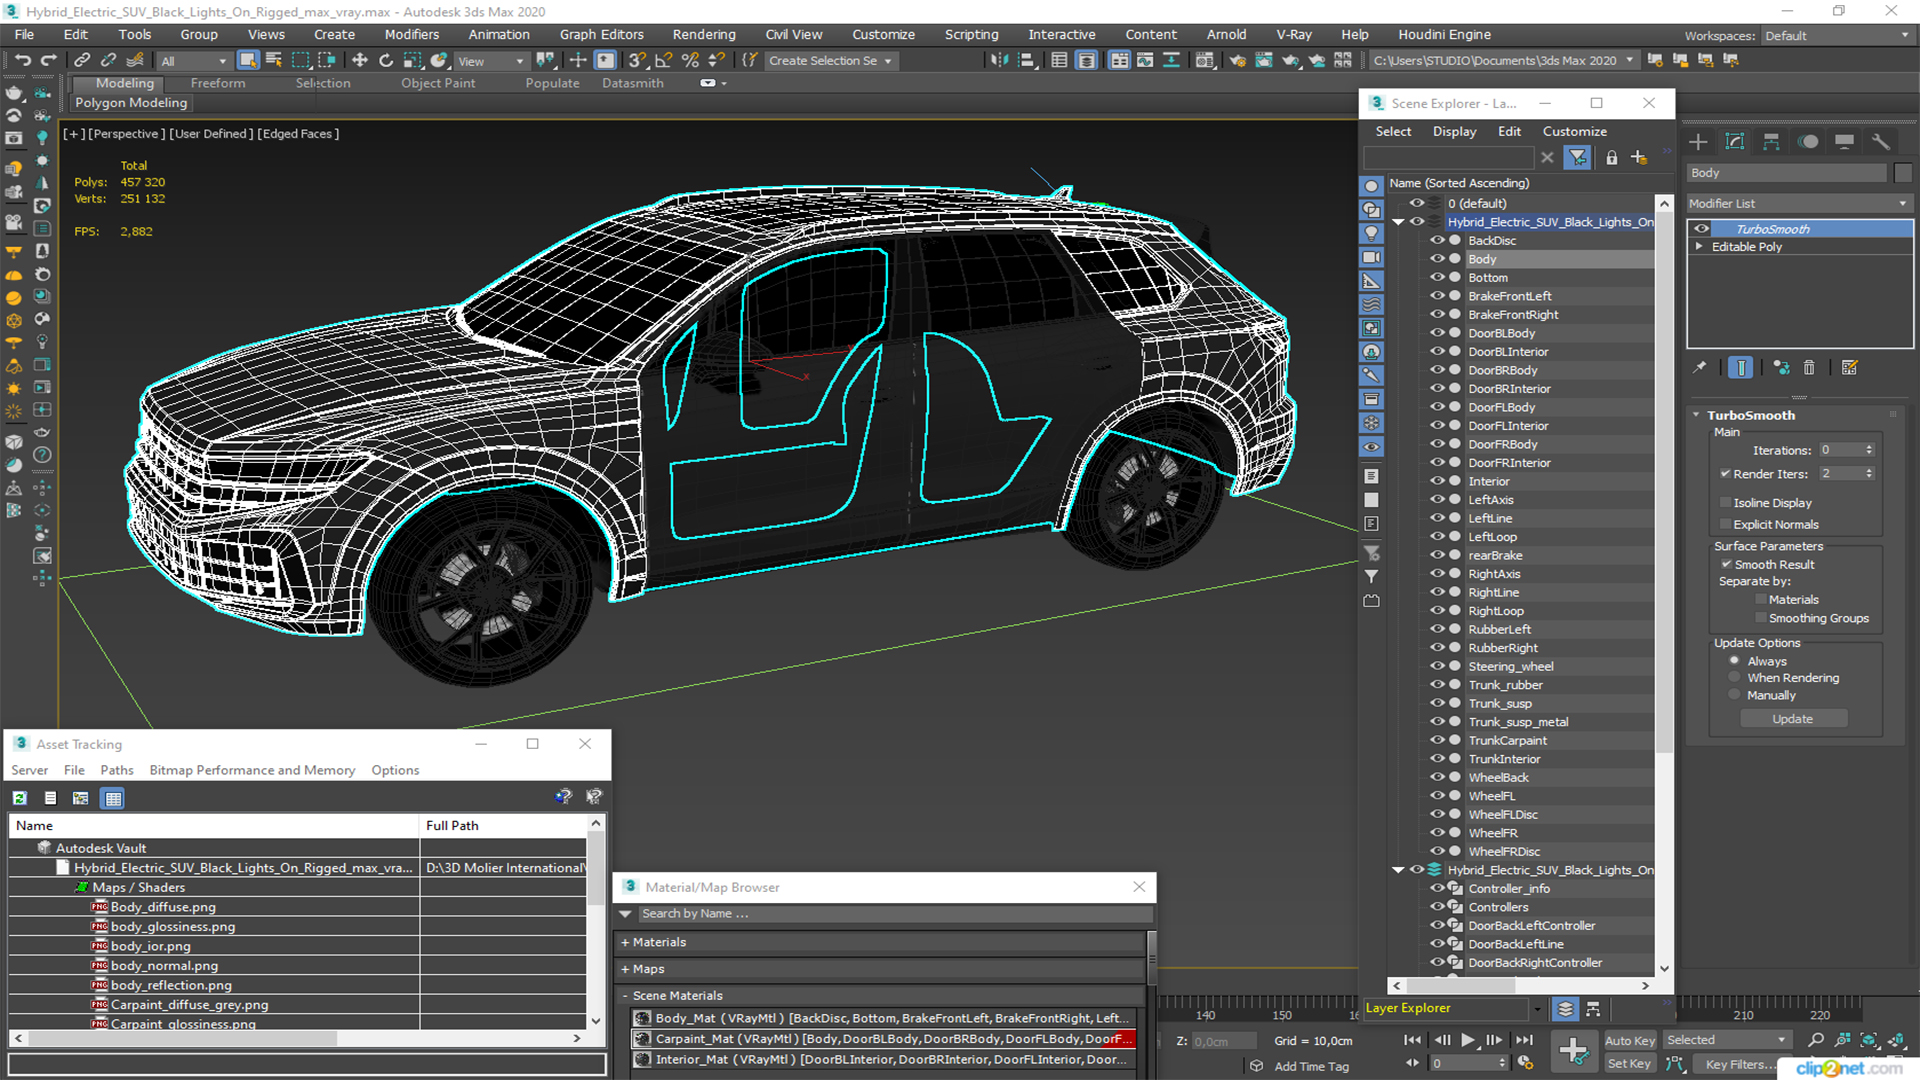Click the Body object color swatch
Viewport: 1920px width, 1080px height.
1903,173
